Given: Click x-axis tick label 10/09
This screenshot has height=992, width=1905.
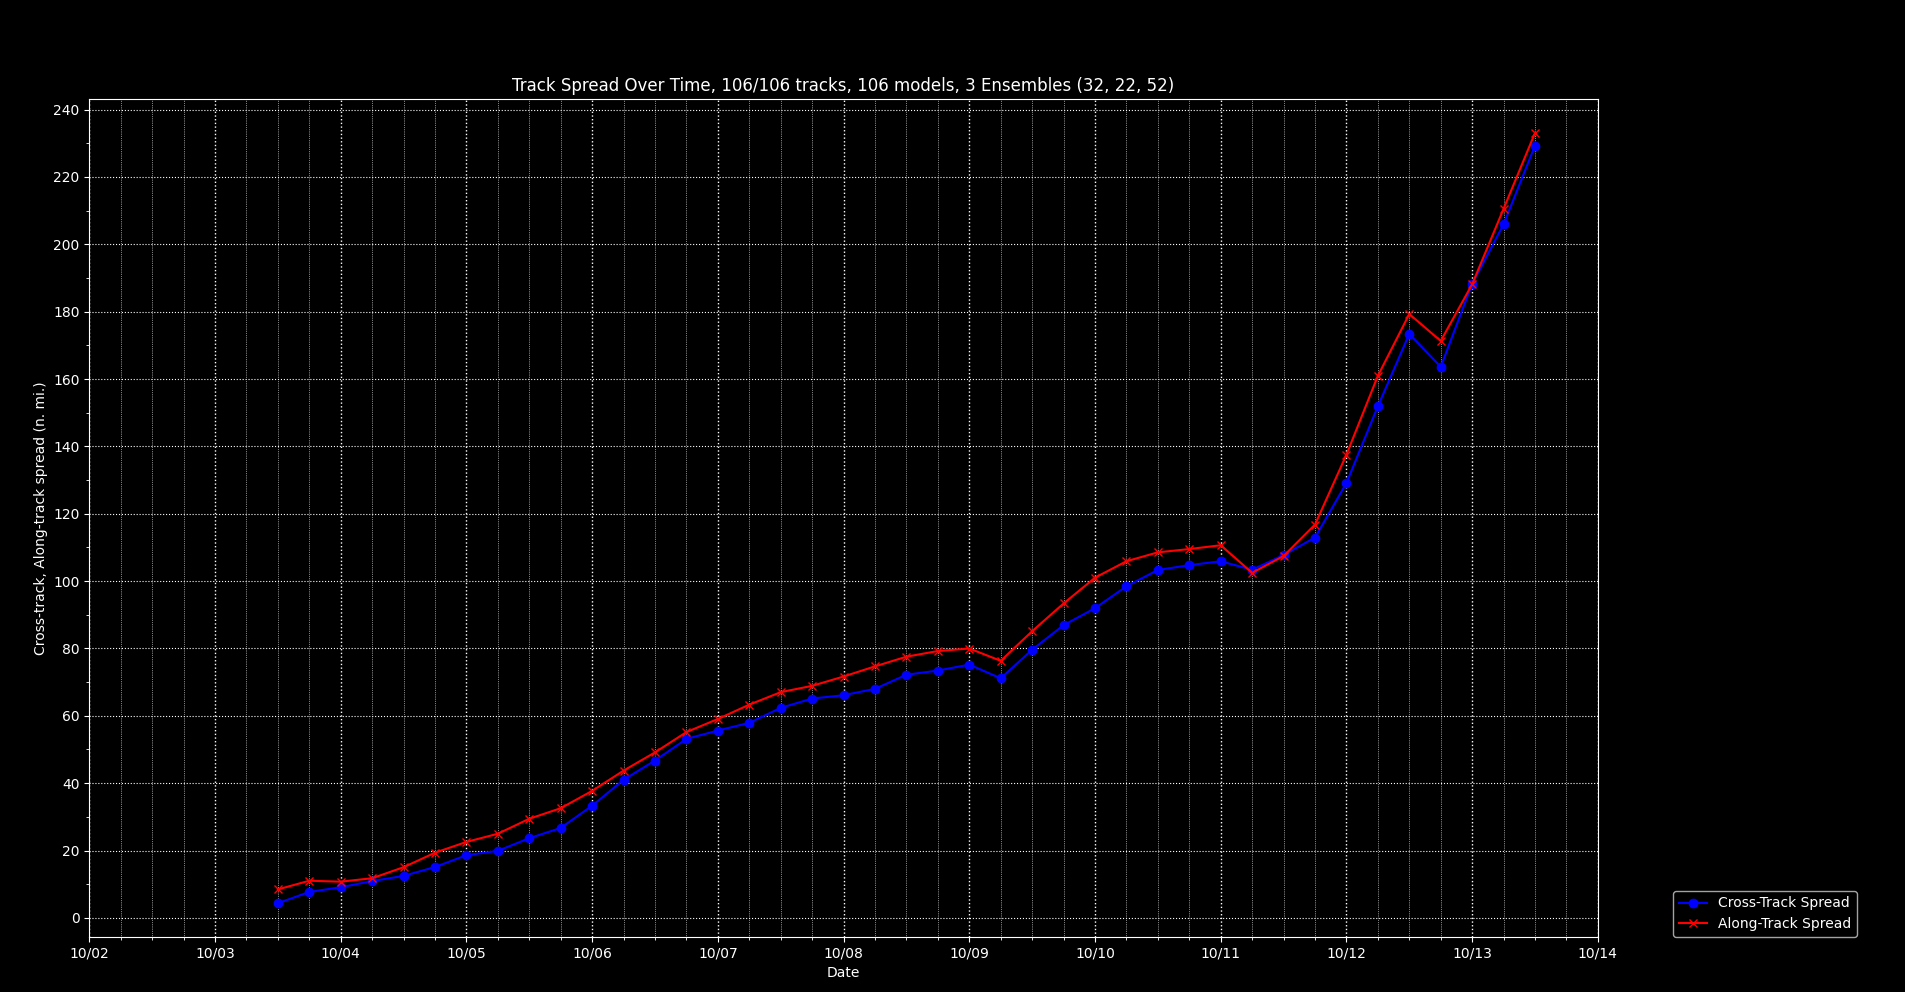Looking at the screenshot, I should point(969,954).
